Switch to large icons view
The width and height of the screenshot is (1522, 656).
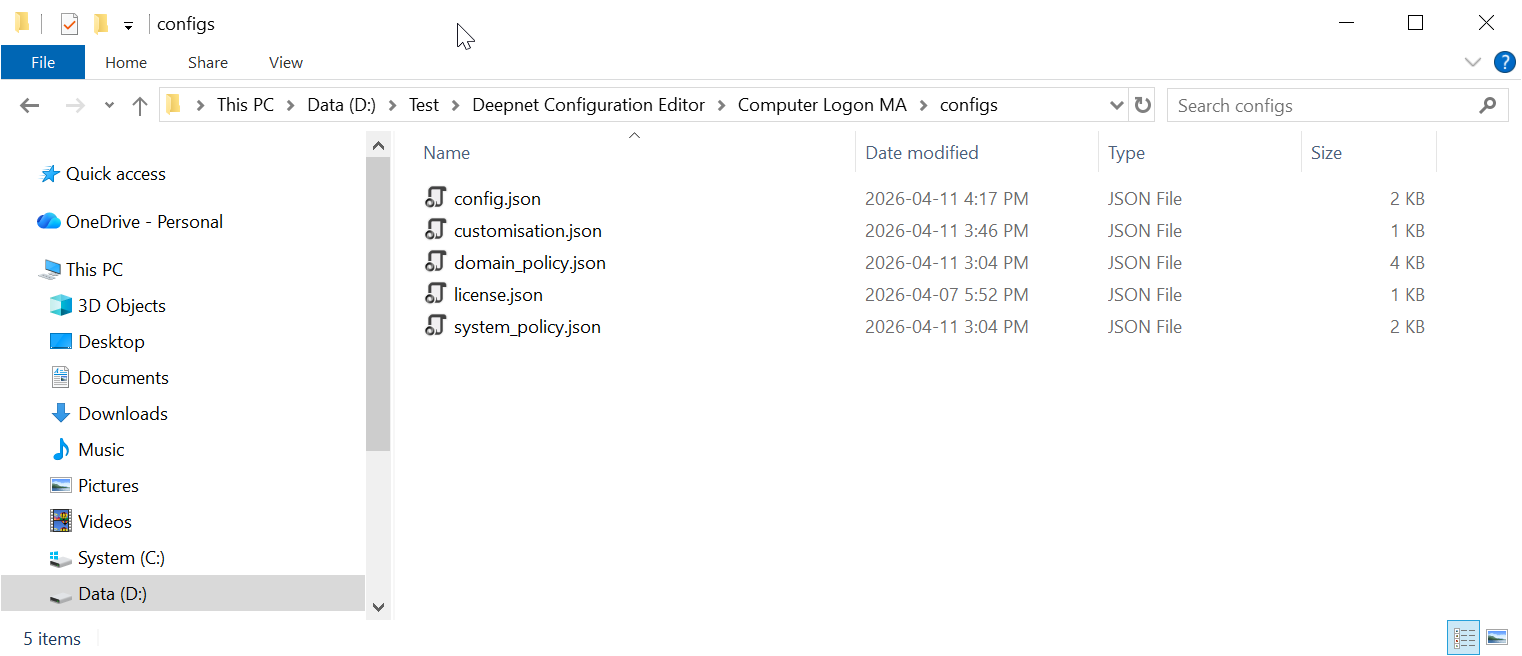[x=1496, y=637]
